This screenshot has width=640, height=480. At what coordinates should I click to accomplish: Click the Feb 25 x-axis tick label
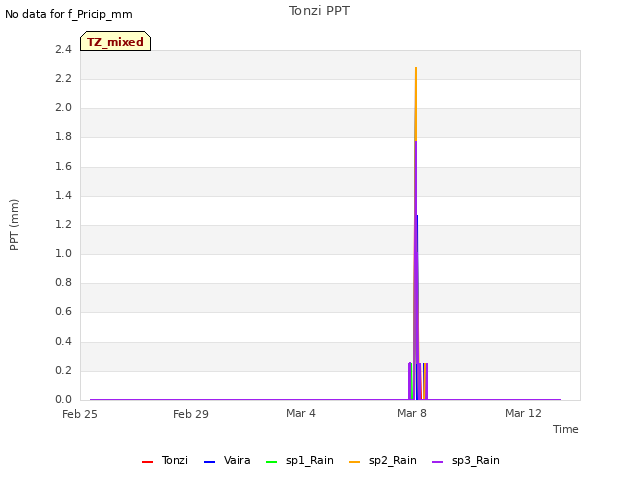80,414
